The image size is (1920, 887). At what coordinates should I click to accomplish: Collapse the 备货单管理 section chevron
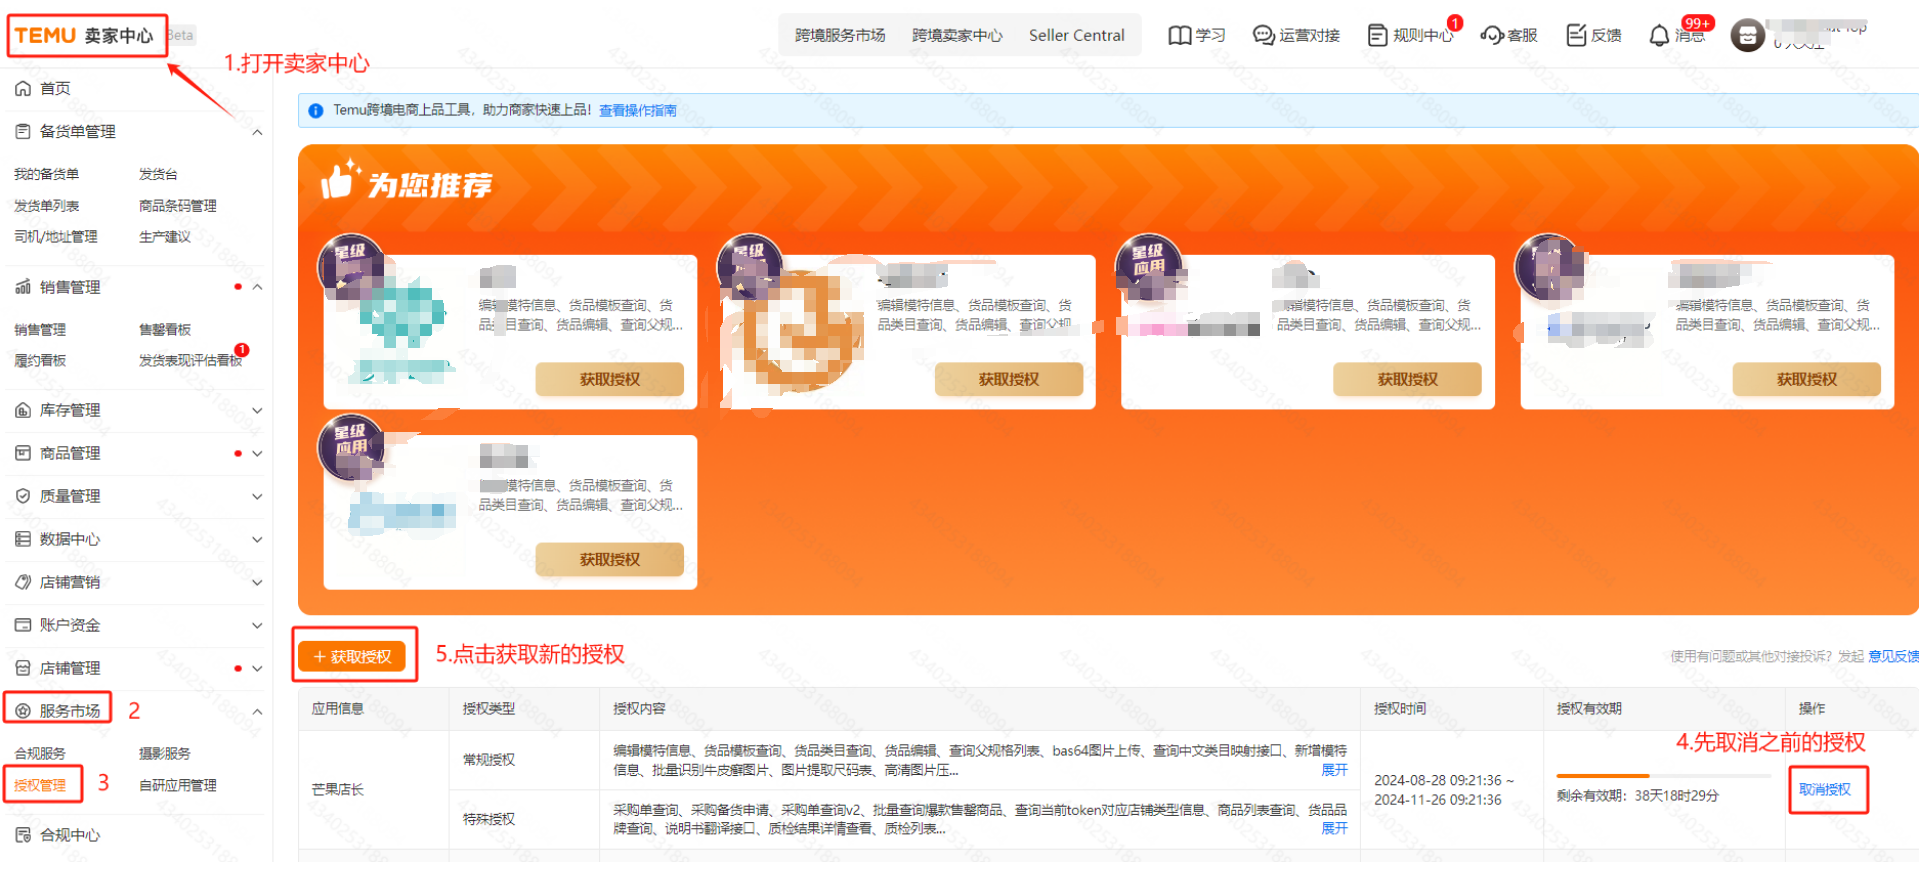(x=257, y=132)
